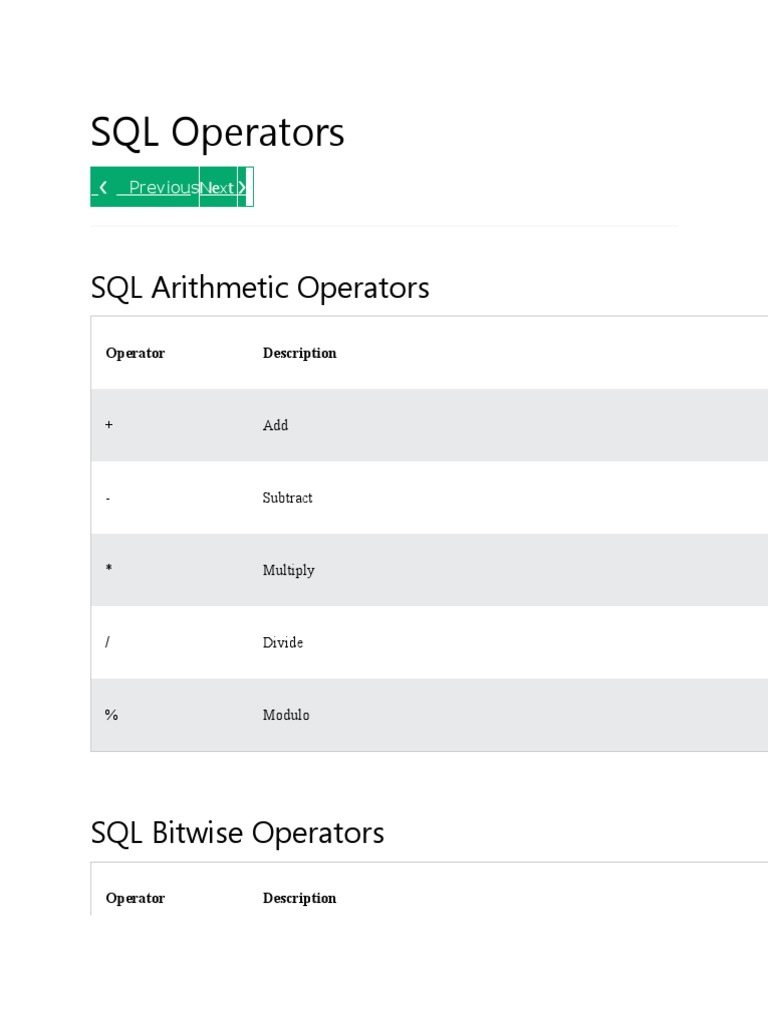
Task: Click the Previous navigation link
Action: 163,187
